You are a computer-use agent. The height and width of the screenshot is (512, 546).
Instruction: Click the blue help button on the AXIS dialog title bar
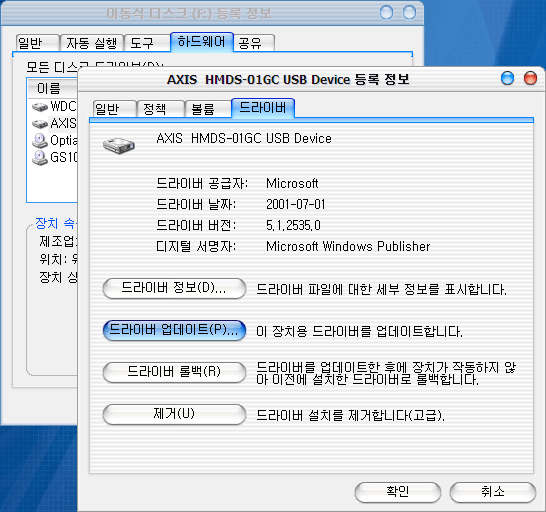point(507,78)
